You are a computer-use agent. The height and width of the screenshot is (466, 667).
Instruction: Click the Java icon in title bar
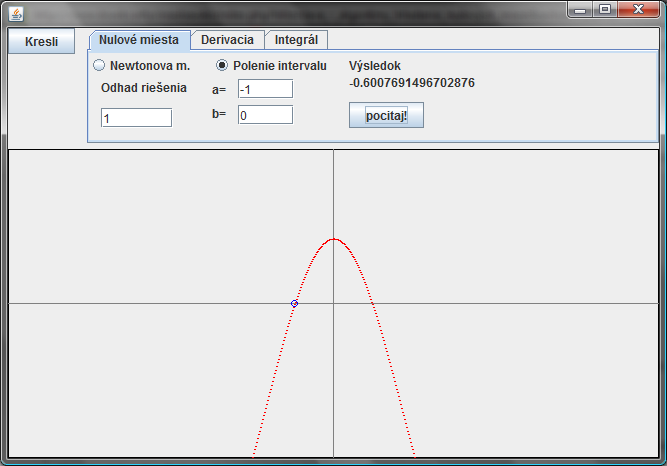(16, 14)
